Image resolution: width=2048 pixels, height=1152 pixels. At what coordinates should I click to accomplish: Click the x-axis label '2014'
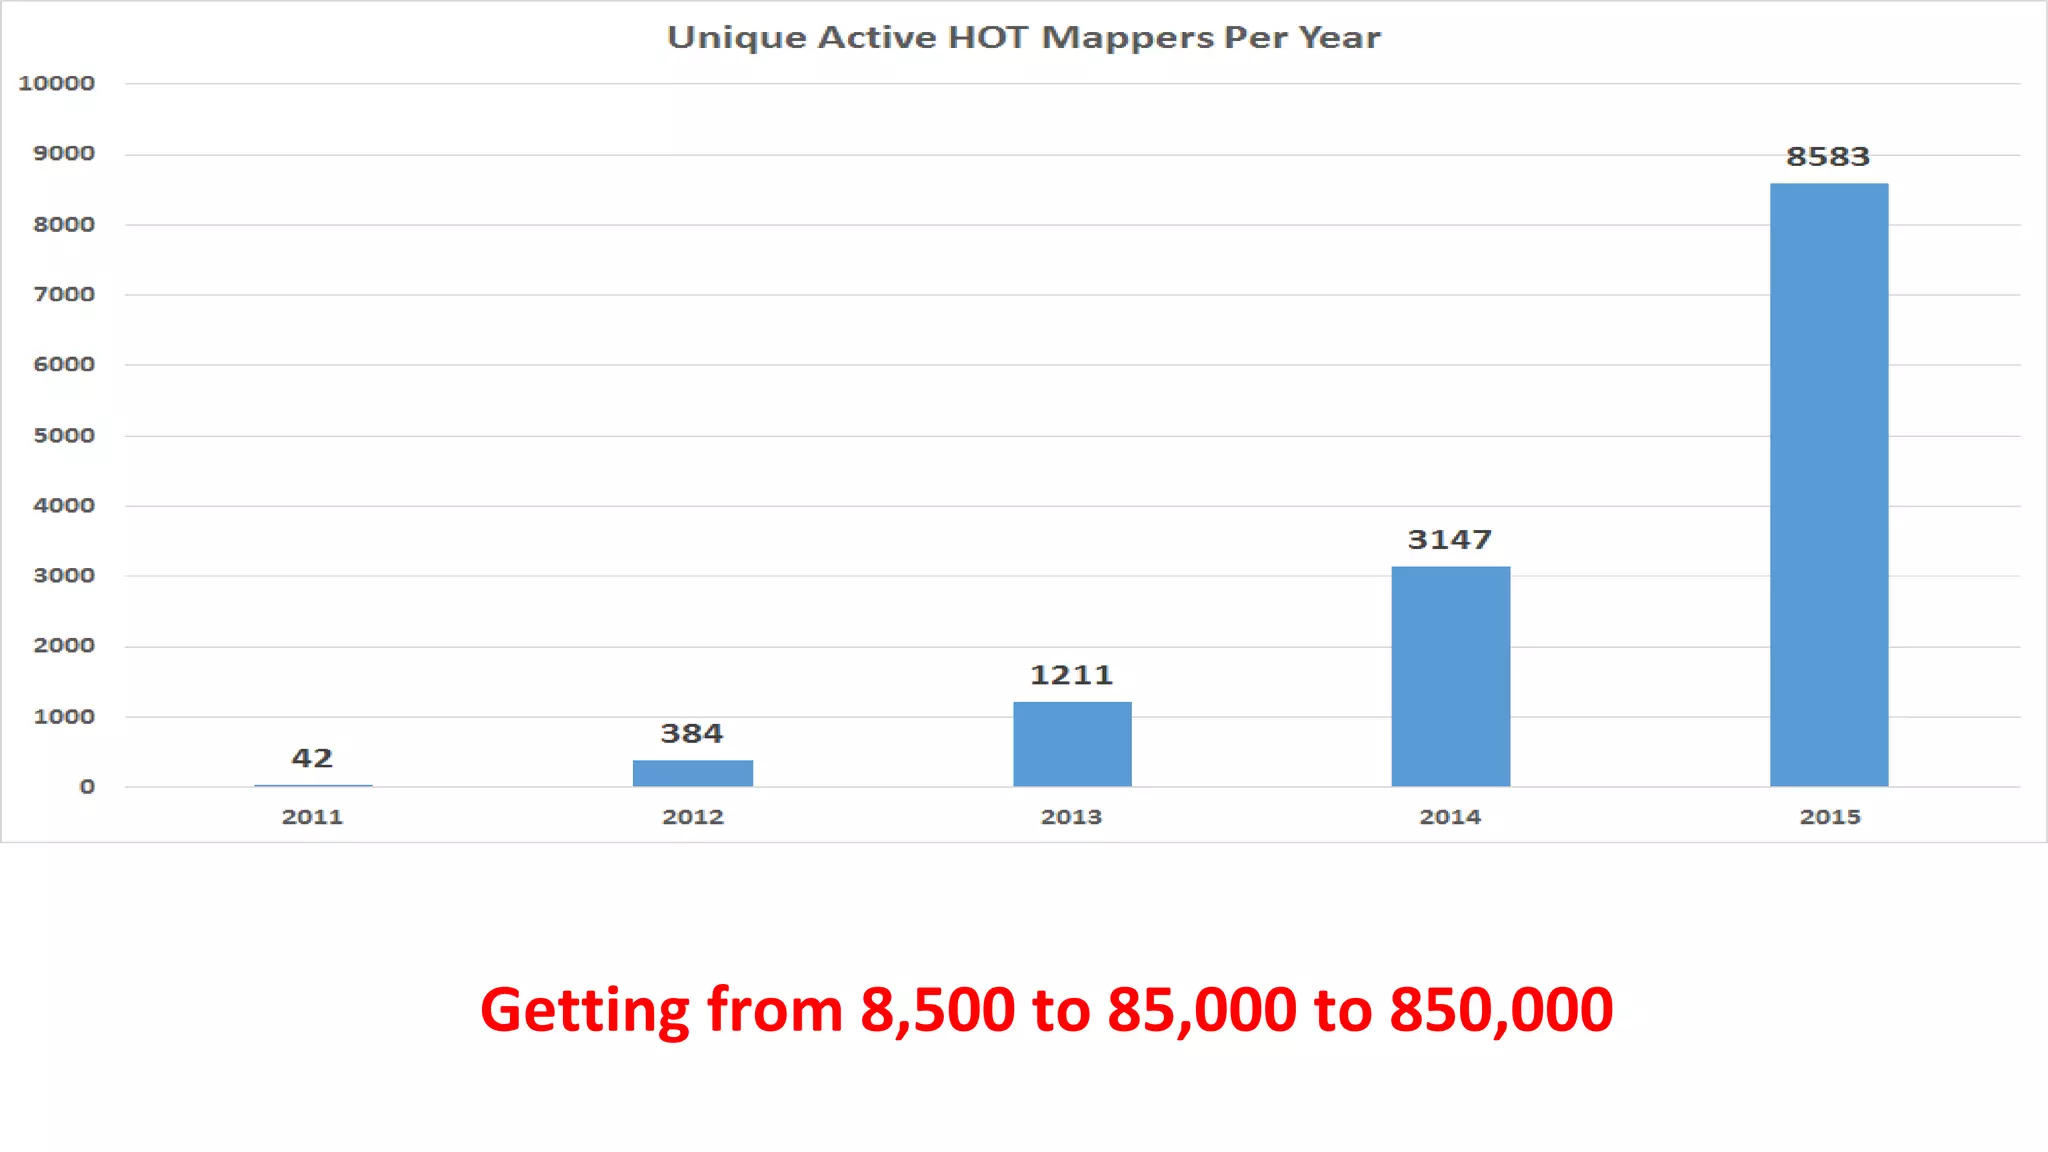pyautogui.click(x=1450, y=817)
